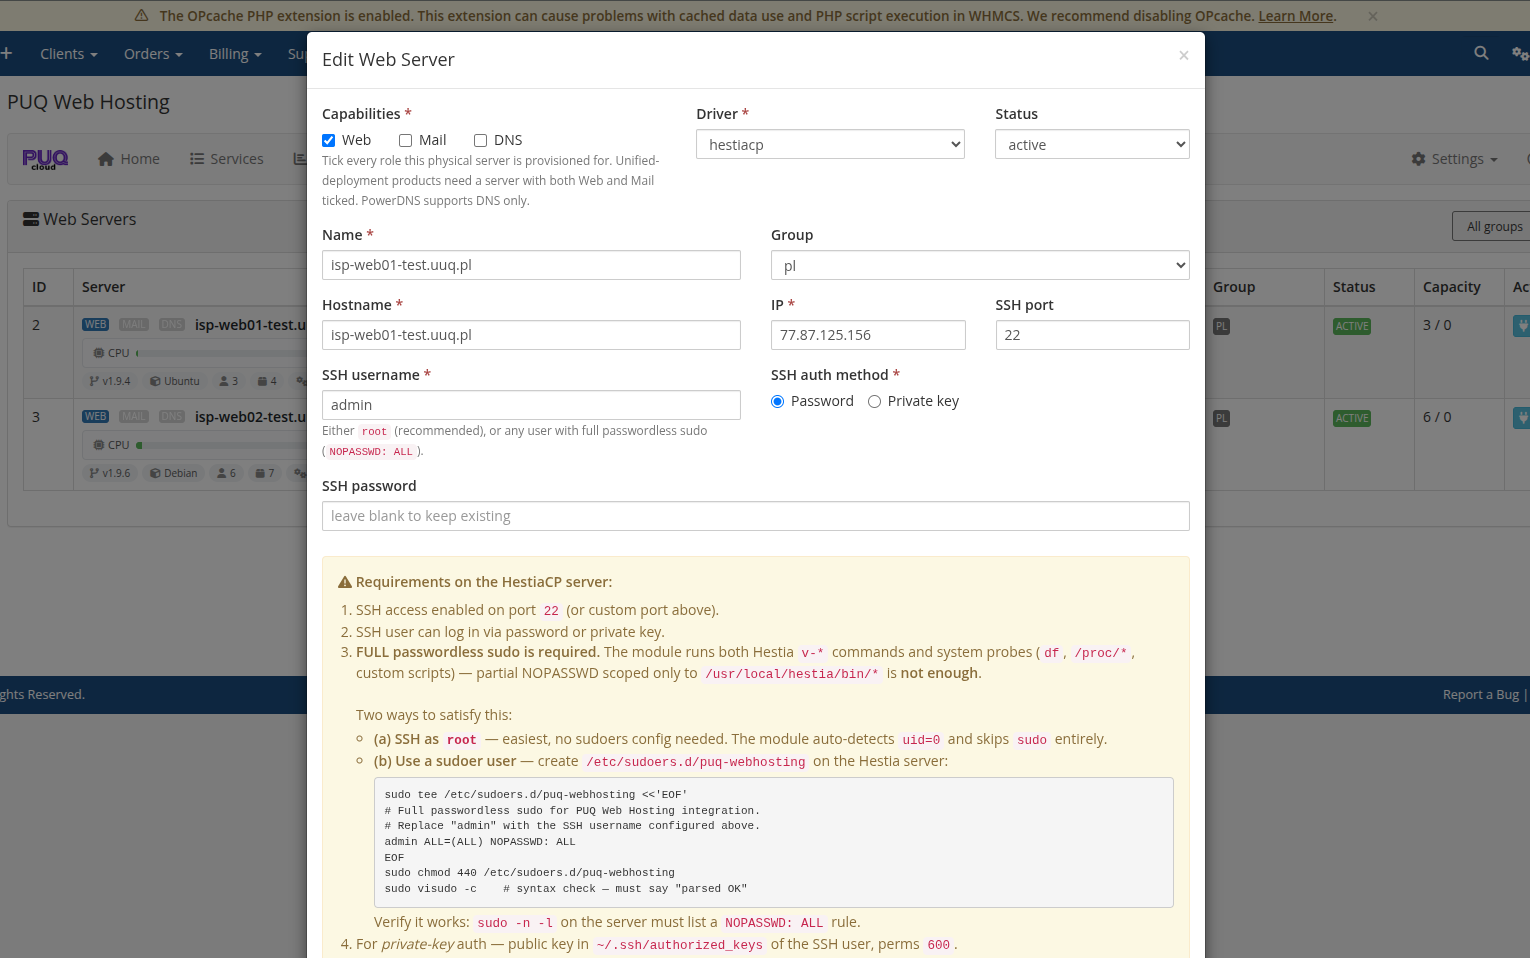This screenshot has width=1530, height=958.
Task: Open the Orders menu
Action: (x=153, y=54)
